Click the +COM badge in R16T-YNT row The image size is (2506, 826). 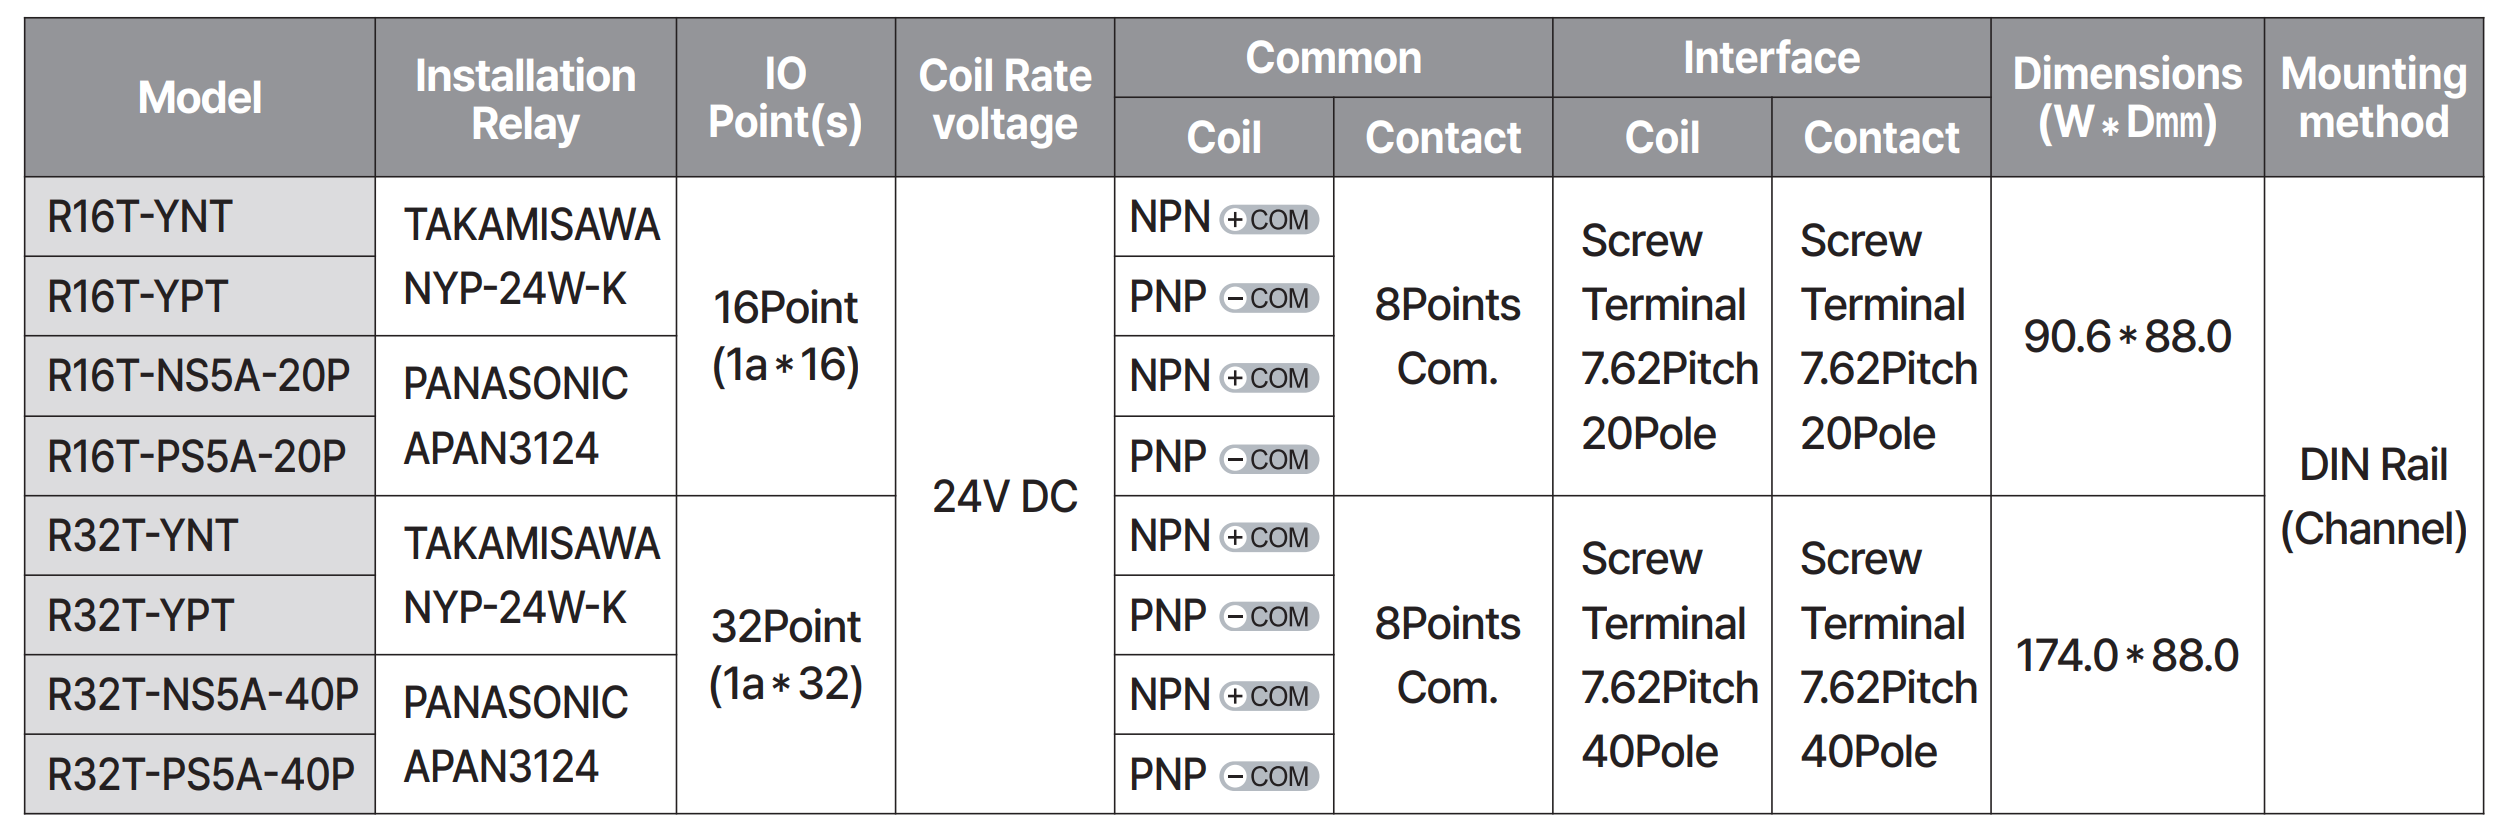(x=1268, y=219)
